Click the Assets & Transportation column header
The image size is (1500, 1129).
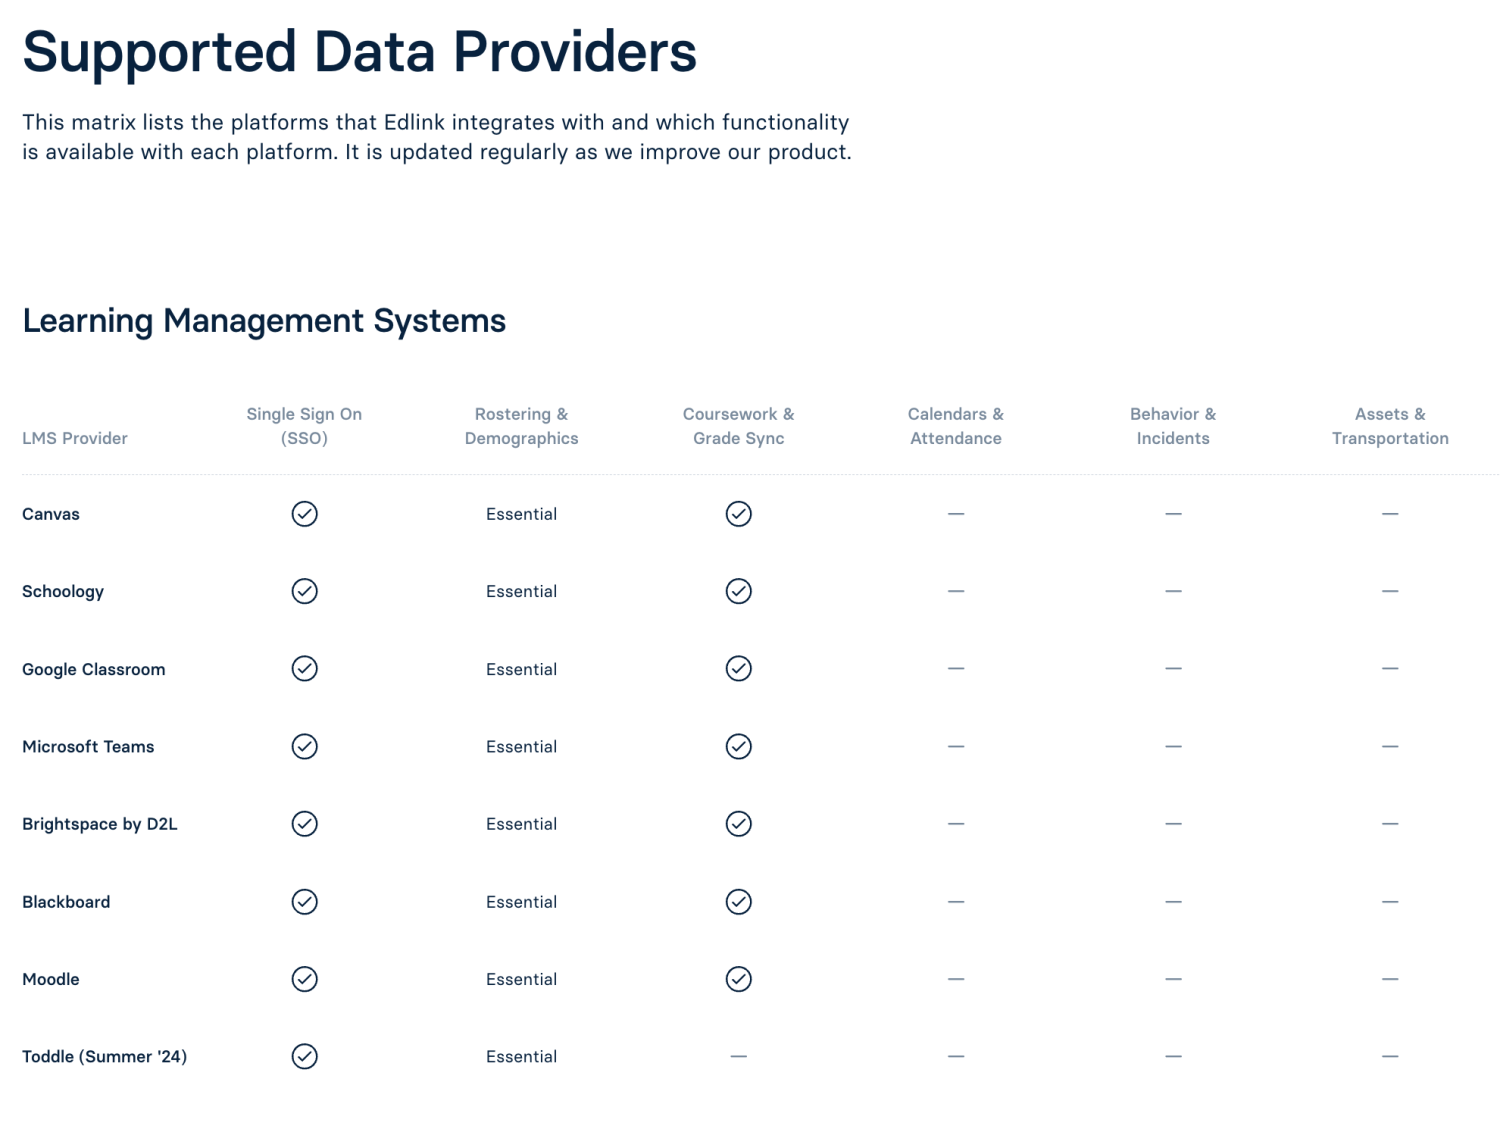1390,426
